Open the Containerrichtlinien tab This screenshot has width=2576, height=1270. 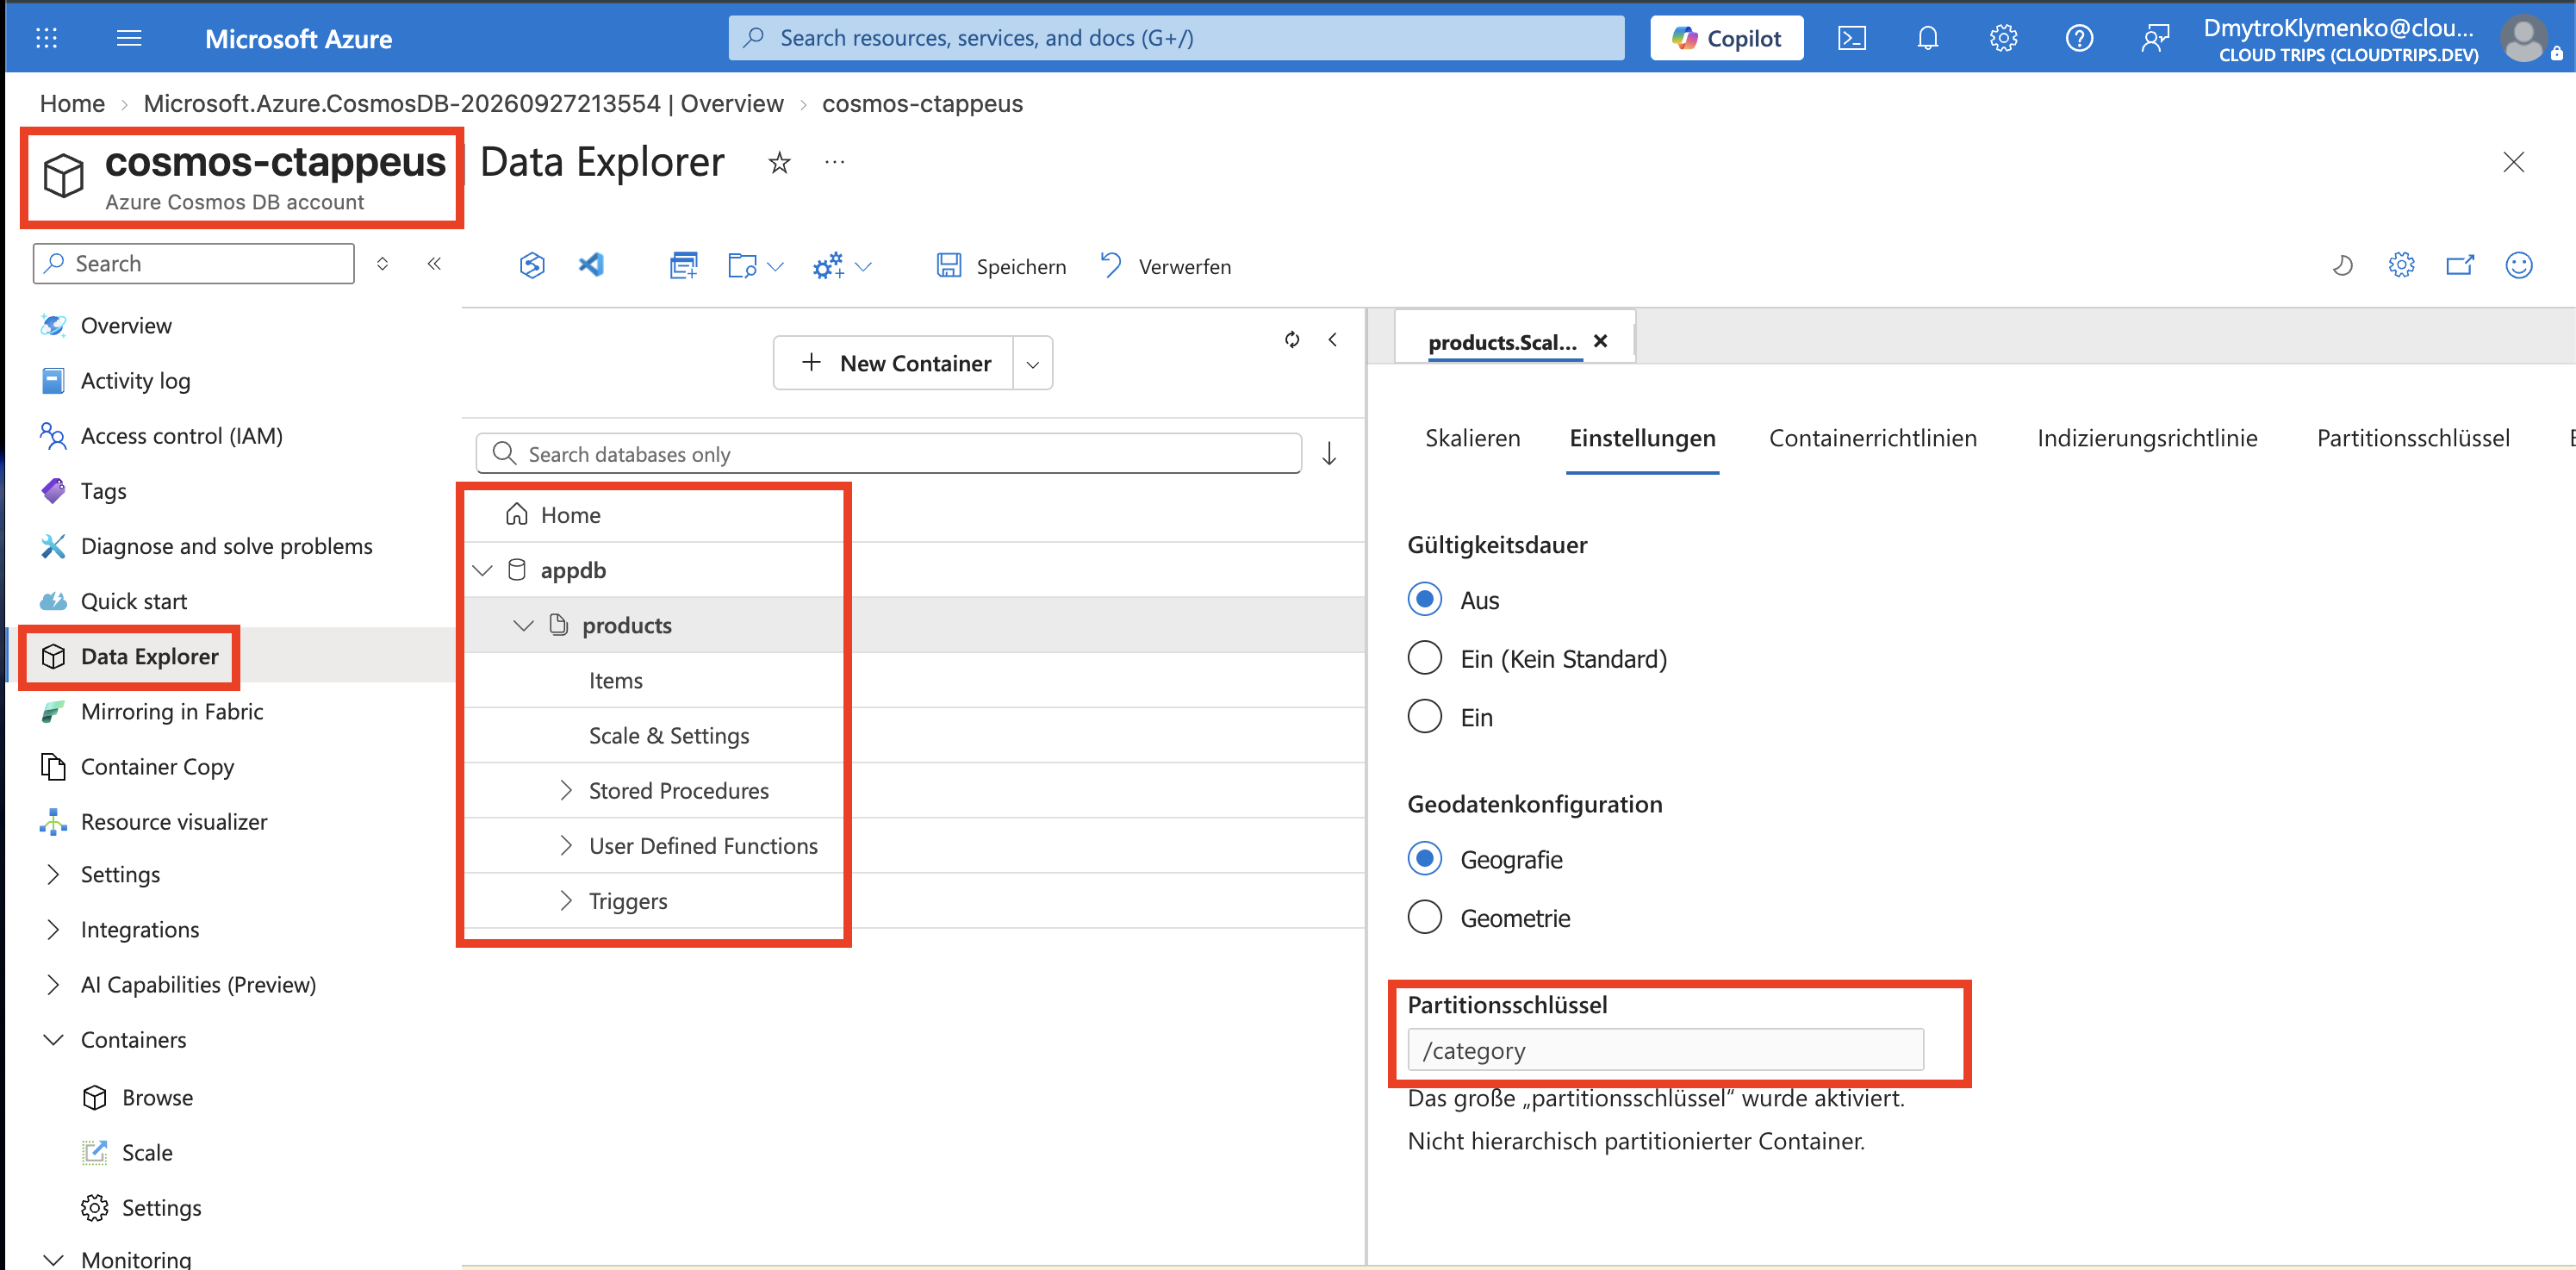(x=1872, y=438)
